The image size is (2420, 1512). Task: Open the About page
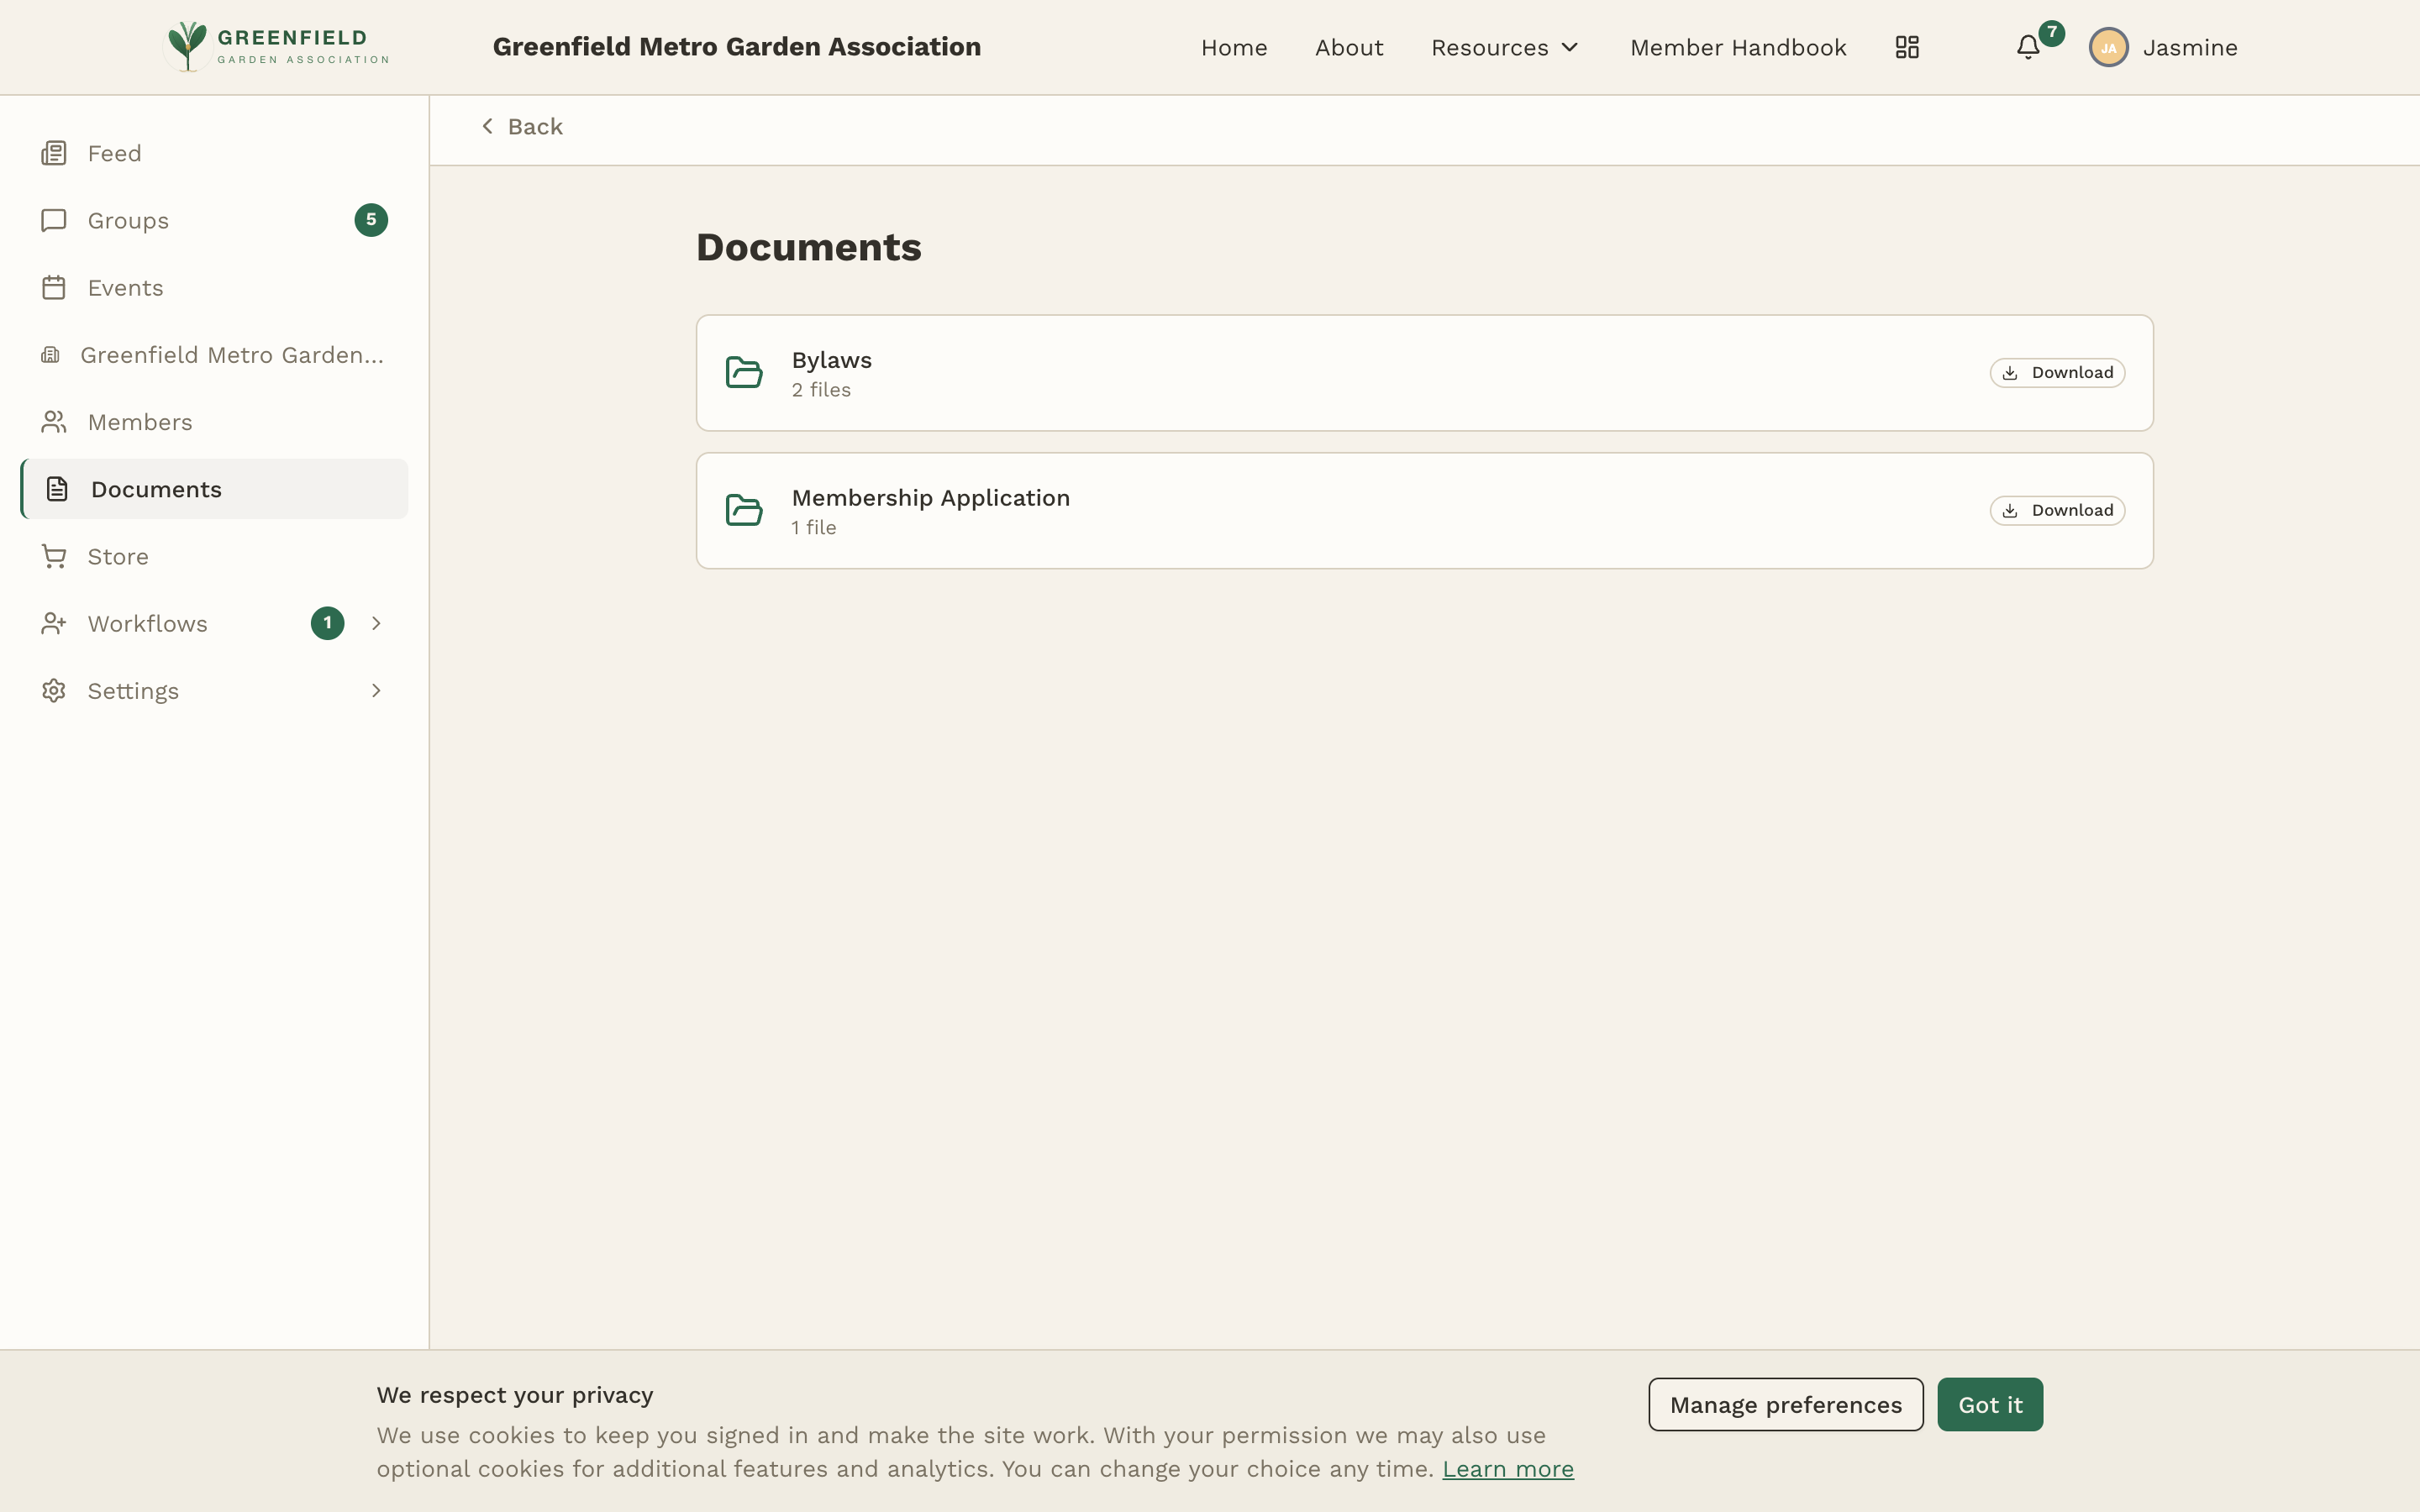(x=1349, y=47)
